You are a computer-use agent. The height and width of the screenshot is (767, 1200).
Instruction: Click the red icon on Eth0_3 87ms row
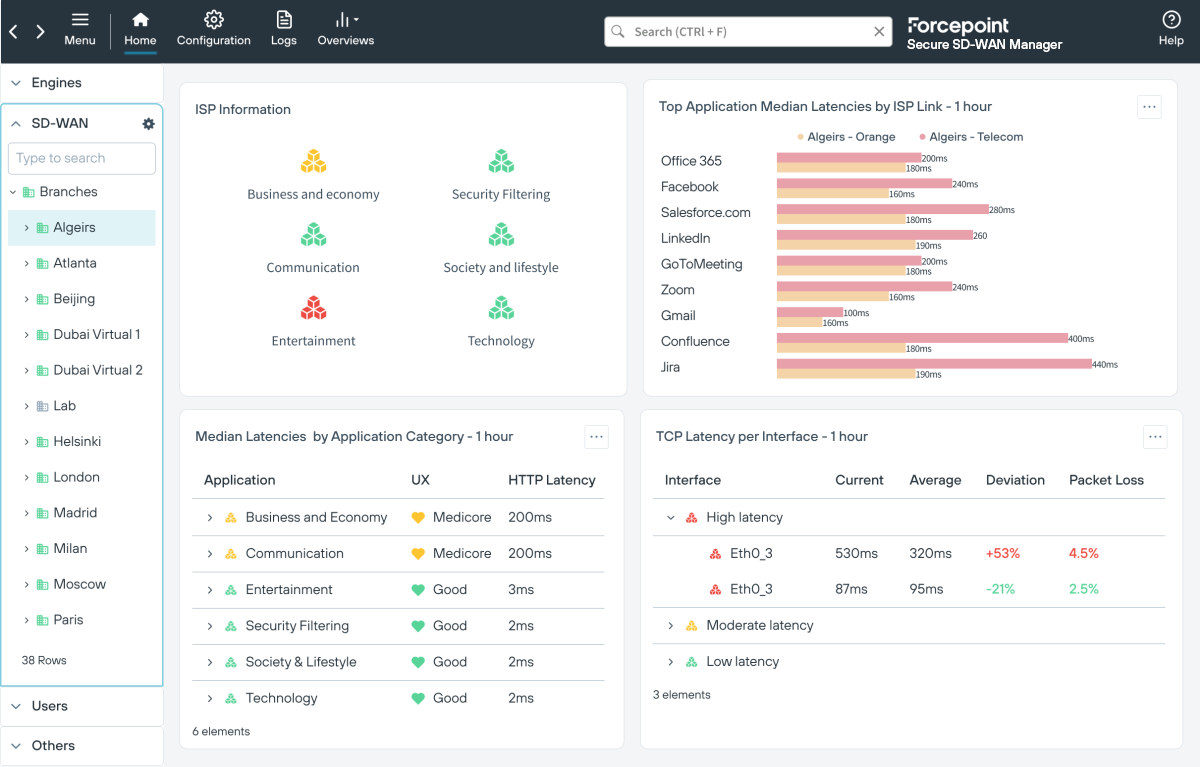tap(715, 589)
